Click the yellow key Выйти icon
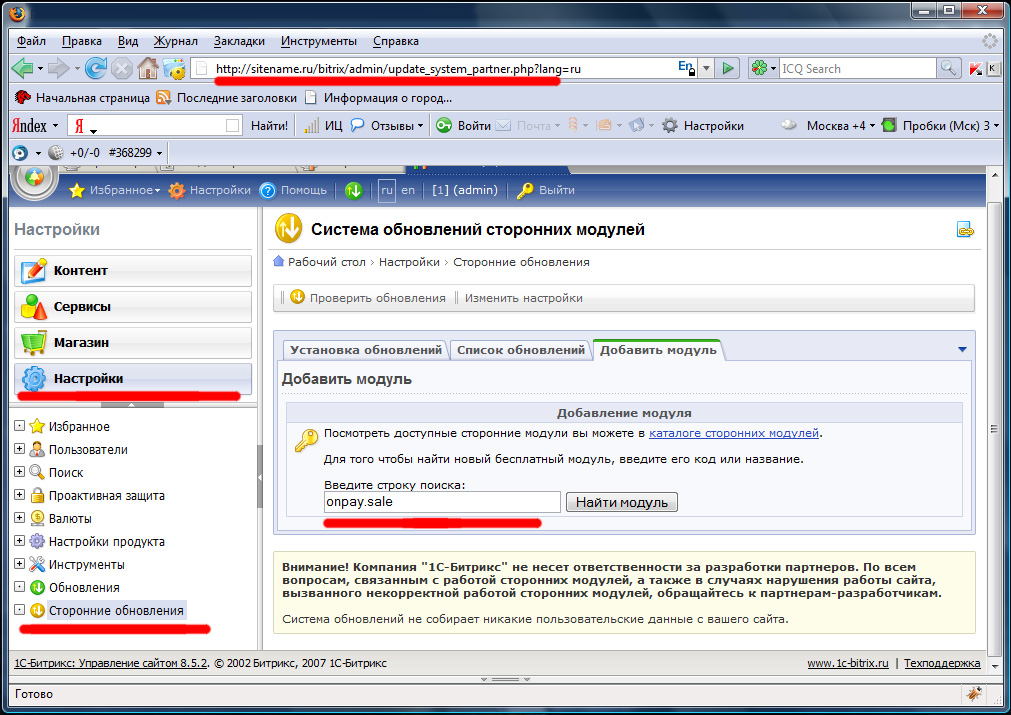The height and width of the screenshot is (715, 1011). point(523,190)
